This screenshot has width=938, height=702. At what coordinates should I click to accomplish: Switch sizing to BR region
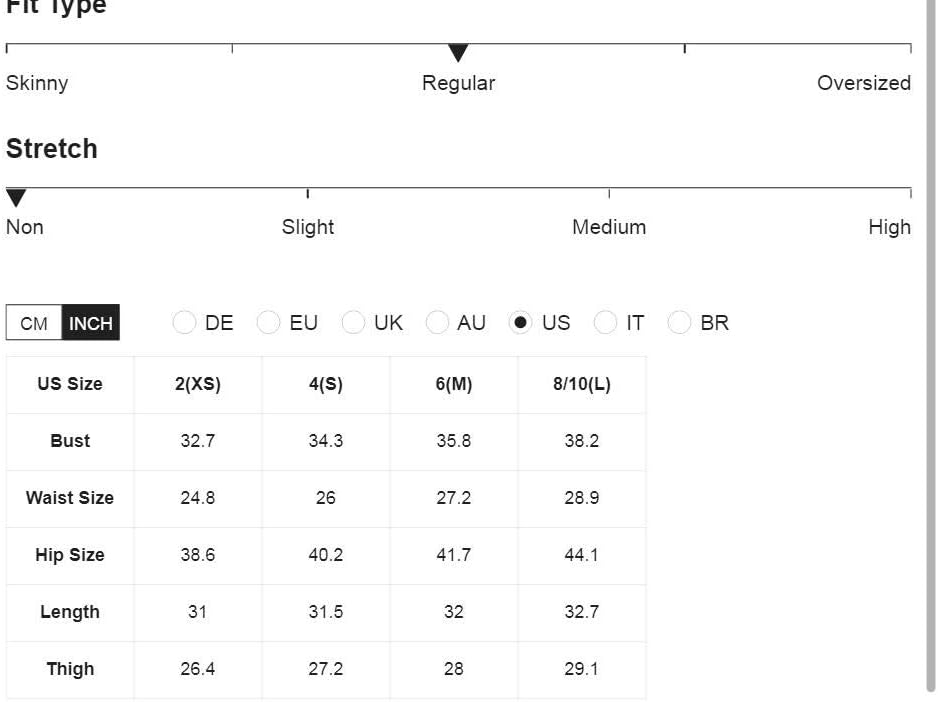coord(679,323)
